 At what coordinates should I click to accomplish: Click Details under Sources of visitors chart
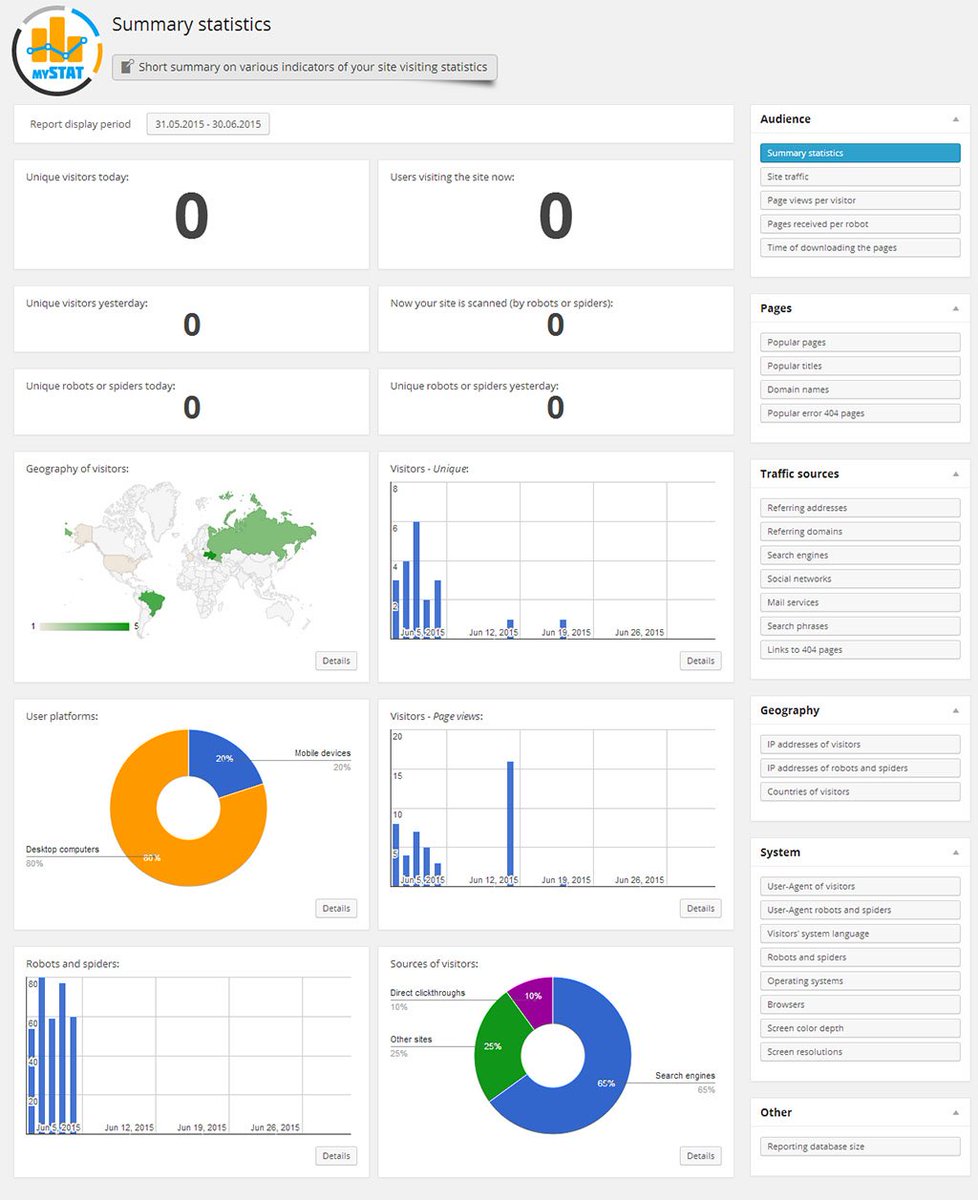[700, 1156]
